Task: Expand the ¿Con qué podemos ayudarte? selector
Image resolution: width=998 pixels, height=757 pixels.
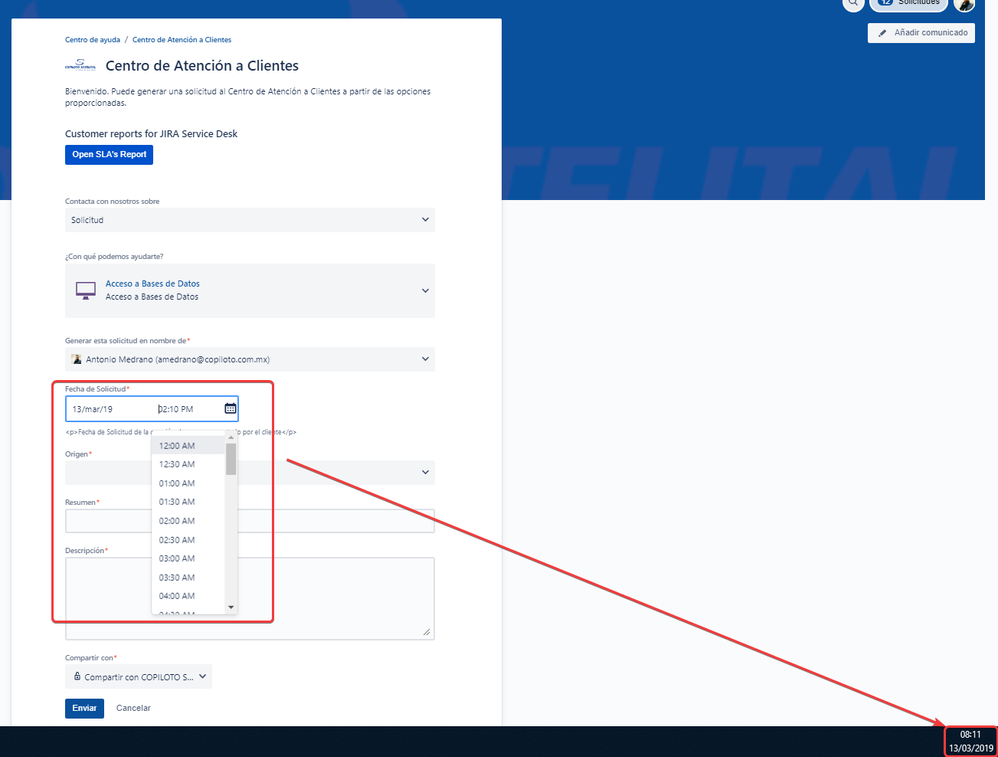Action: coord(250,290)
